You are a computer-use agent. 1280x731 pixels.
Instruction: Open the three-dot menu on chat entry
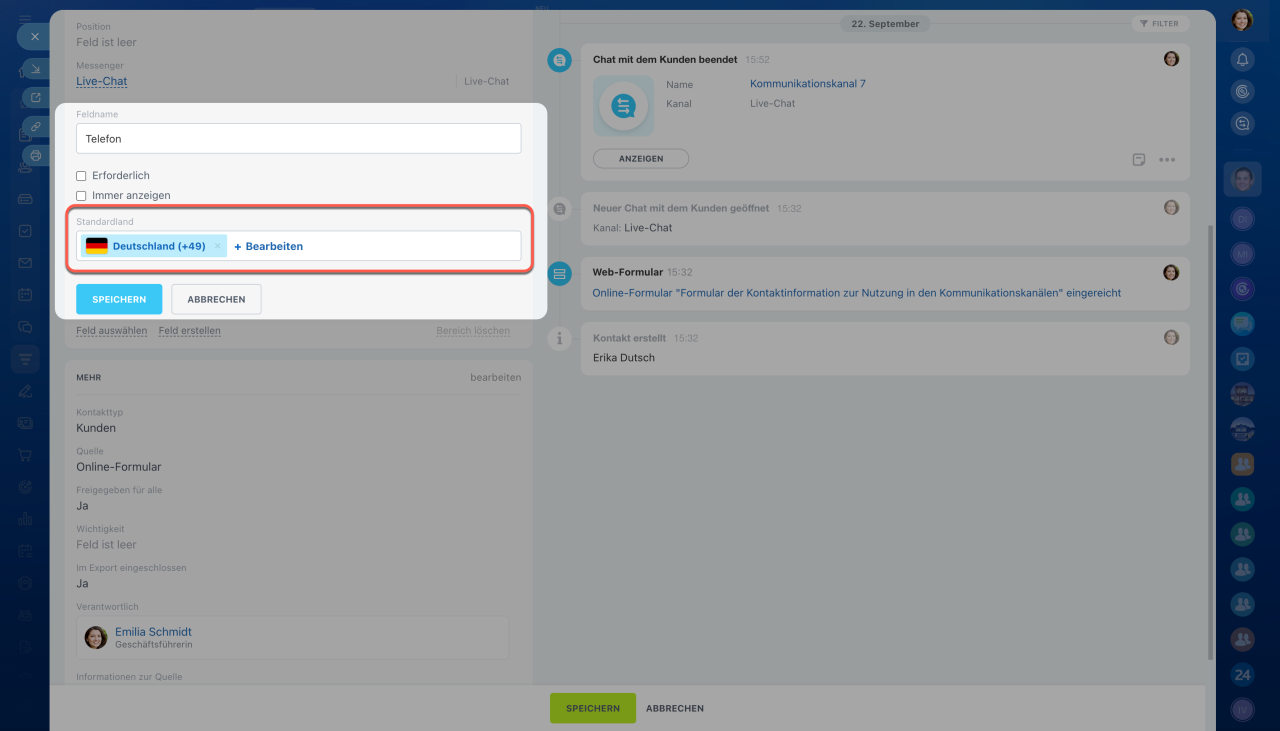tap(1167, 159)
